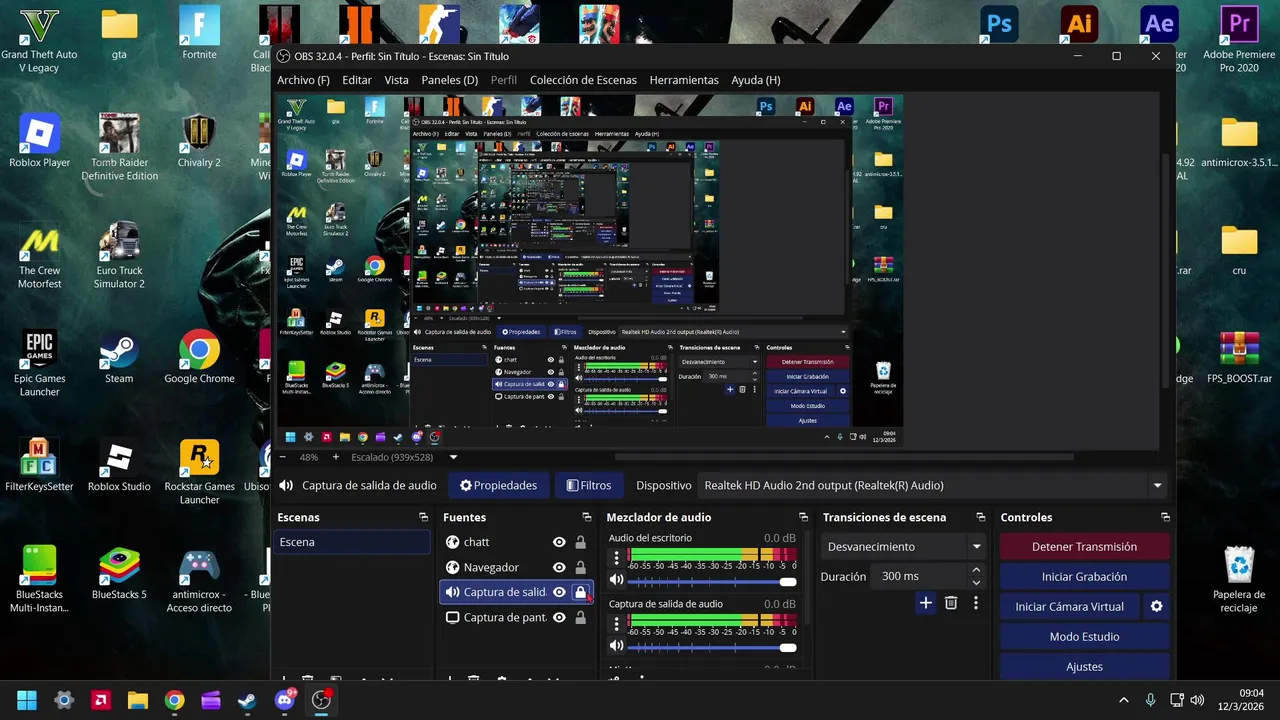
Task: Hide the Captura de pantalla source
Action: pos(559,618)
